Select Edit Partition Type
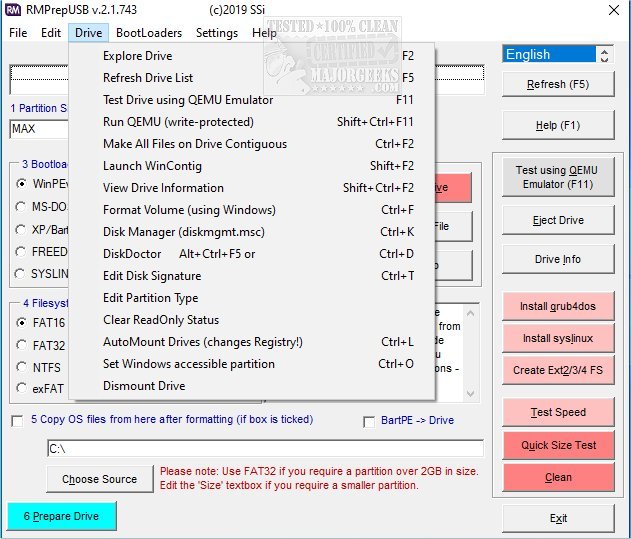The height and width of the screenshot is (539, 631). point(252,298)
